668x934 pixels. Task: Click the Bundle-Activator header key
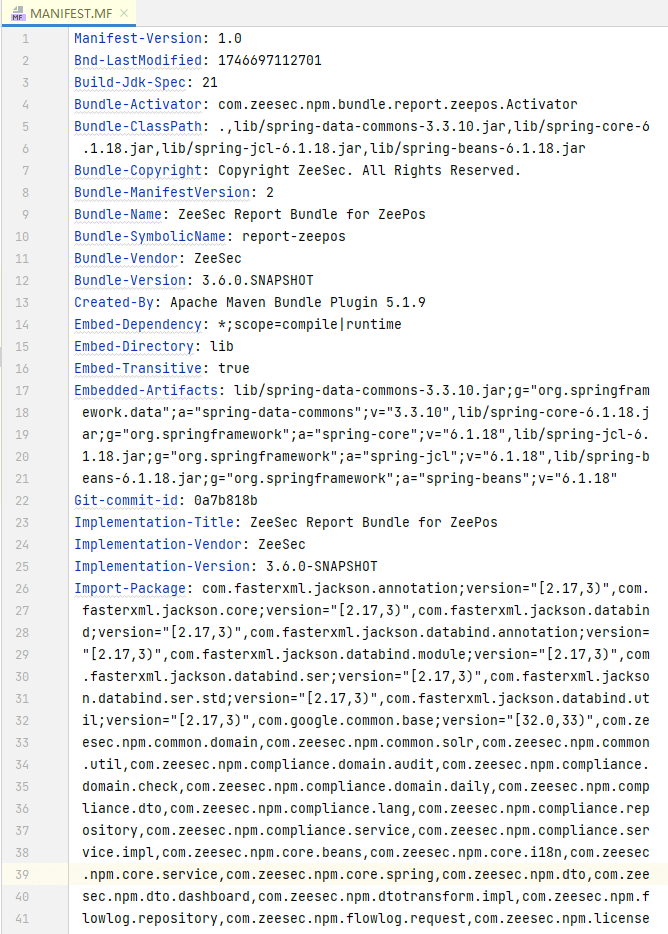[136, 104]
